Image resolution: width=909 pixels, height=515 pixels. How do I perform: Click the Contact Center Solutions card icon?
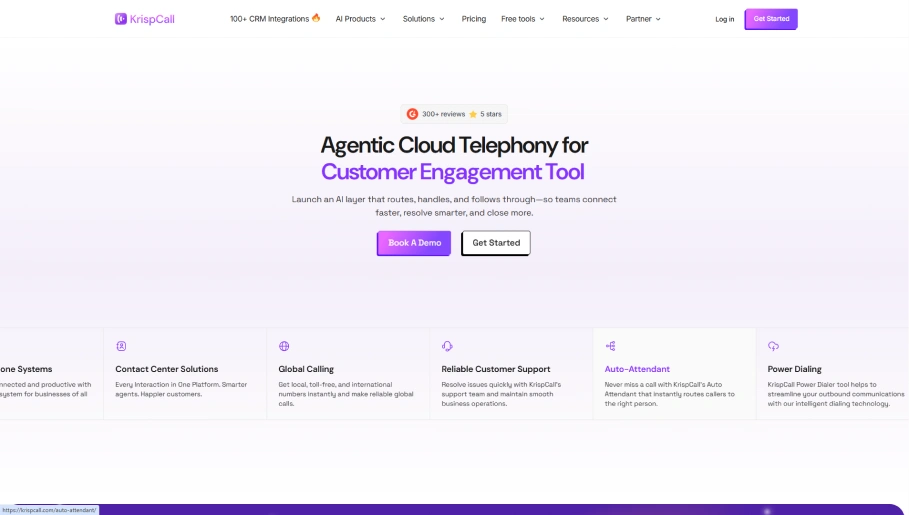tap(121, 346)
